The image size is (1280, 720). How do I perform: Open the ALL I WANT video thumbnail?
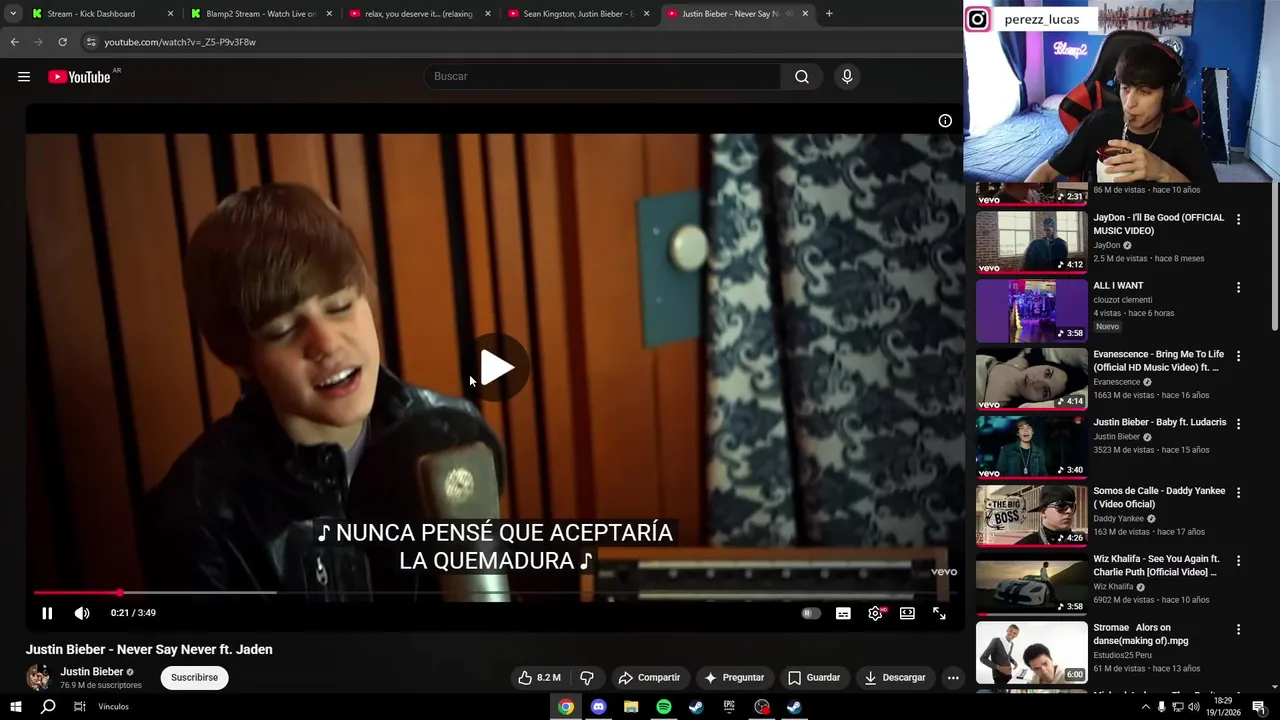pyautogui.click(x=1031, y=310)
